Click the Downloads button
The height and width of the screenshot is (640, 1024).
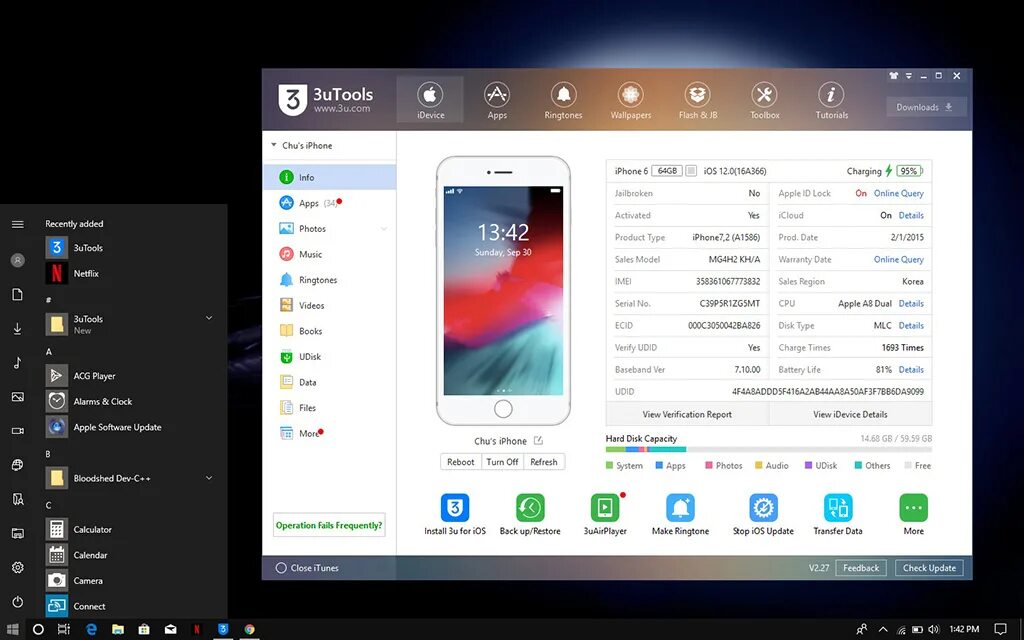click(x=926, y=107)
